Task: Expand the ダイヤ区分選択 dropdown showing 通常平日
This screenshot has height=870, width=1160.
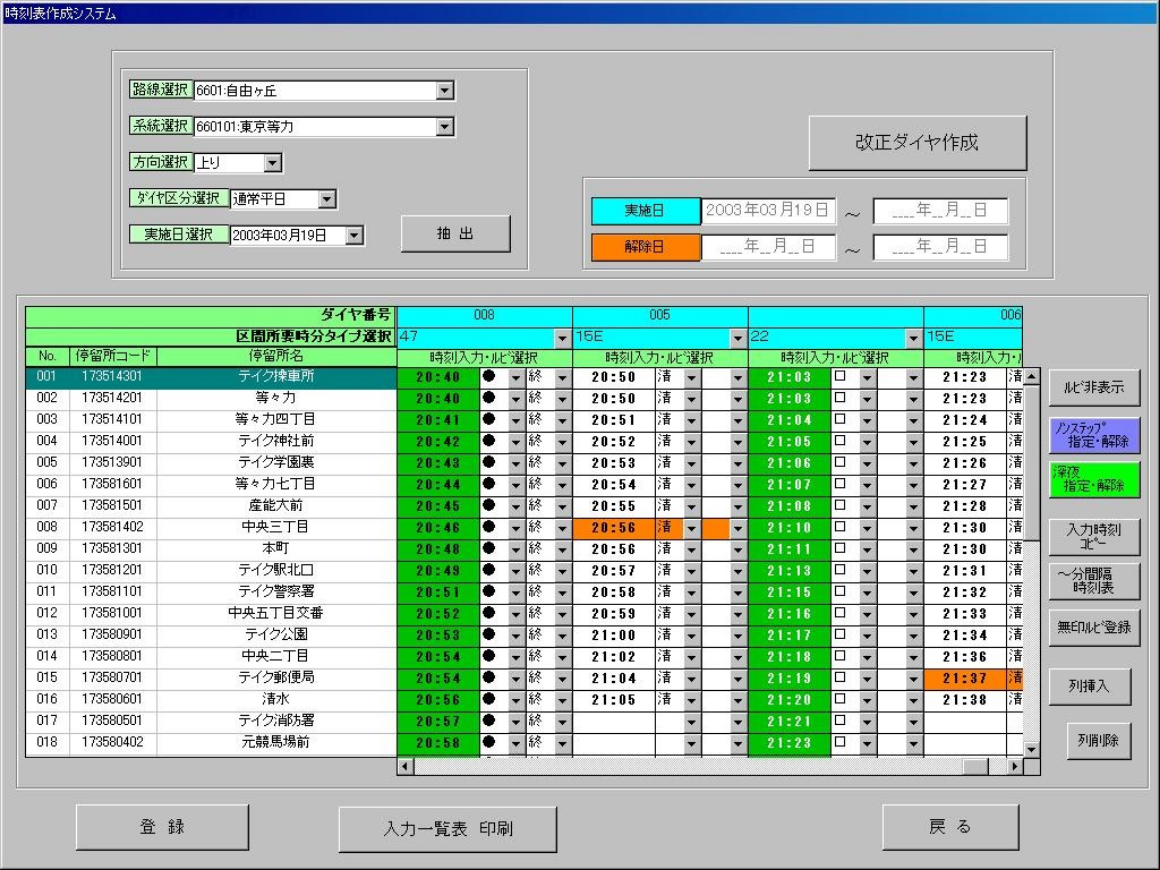Action: click(x=326, y=199)
